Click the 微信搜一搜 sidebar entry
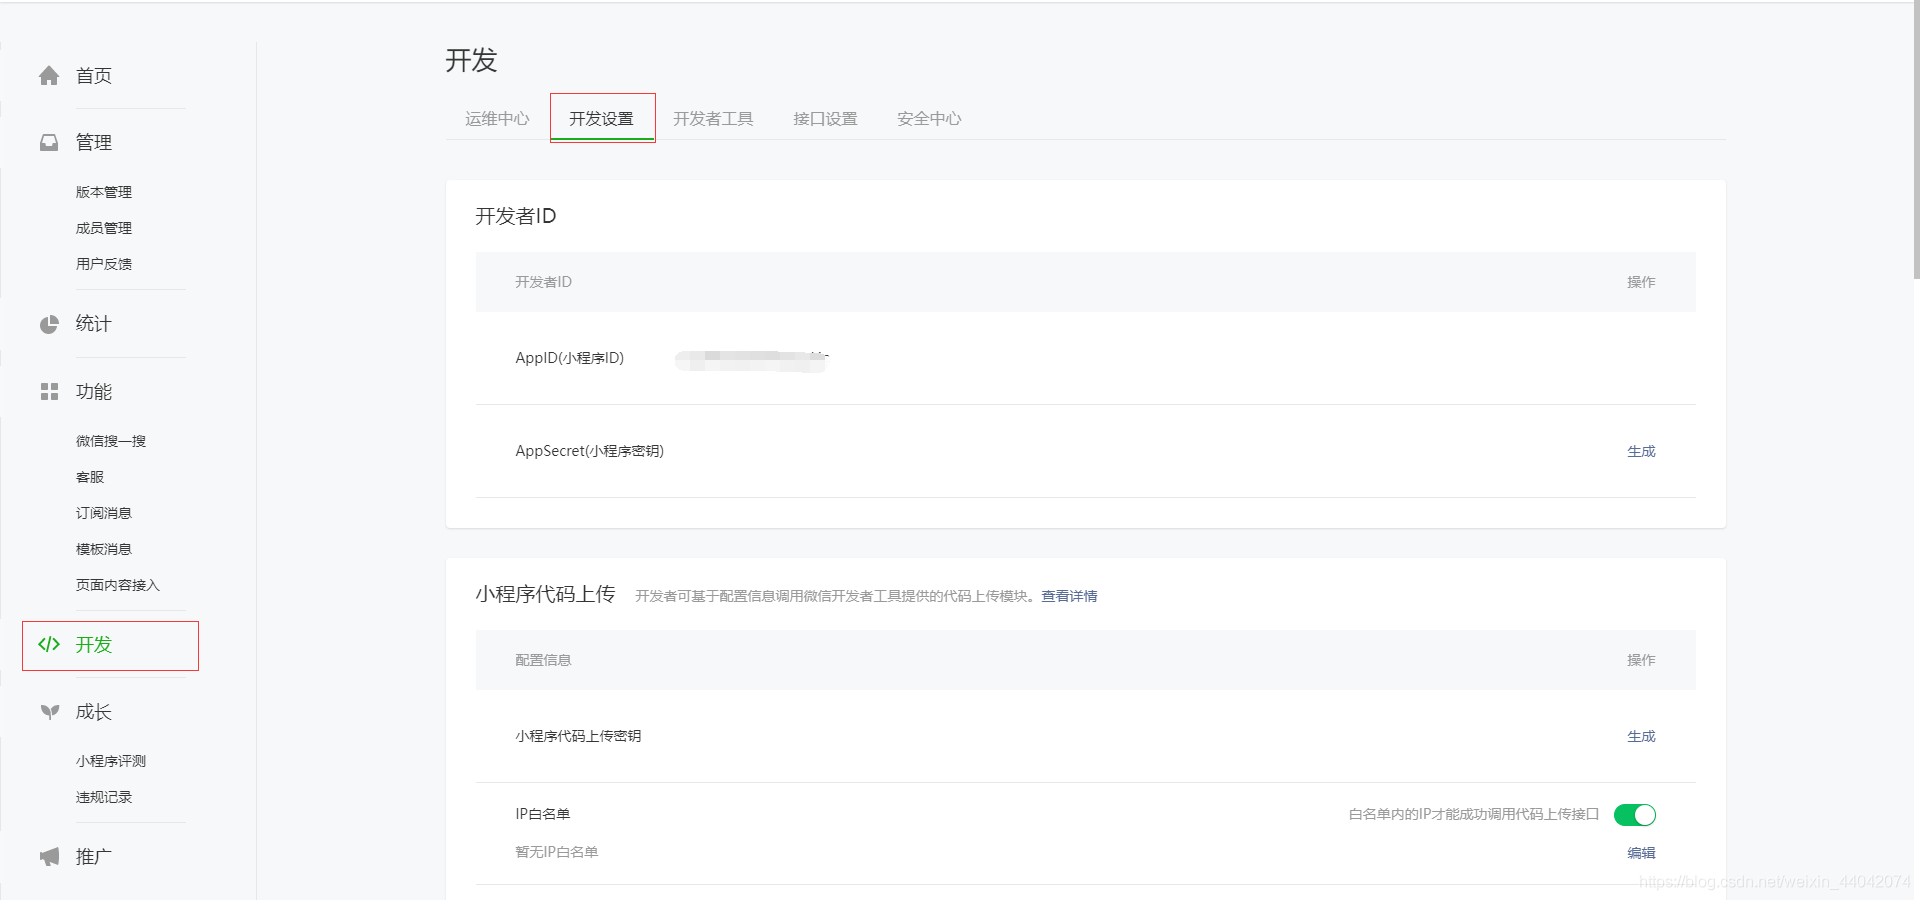 coord(110,440)
